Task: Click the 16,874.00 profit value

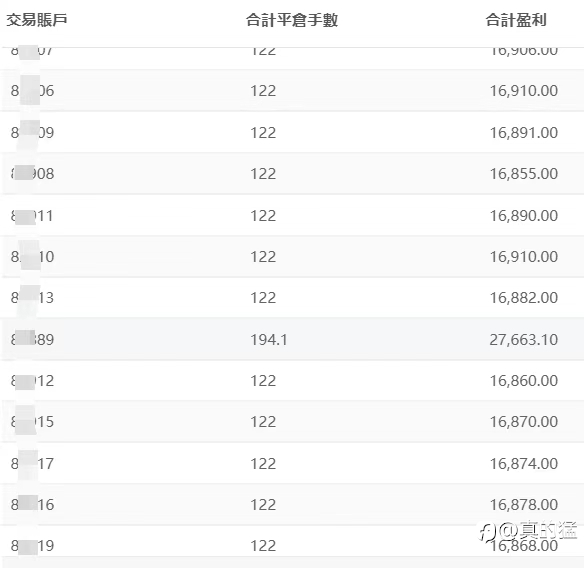Action: pyautogui.click(x=523, y=464)
